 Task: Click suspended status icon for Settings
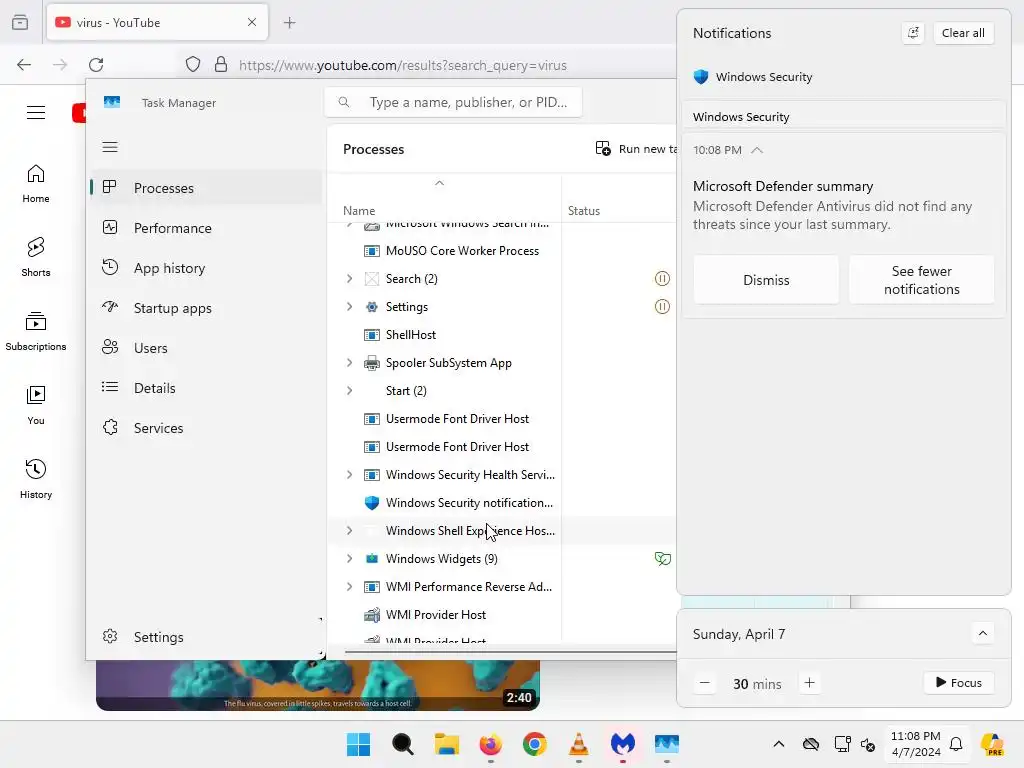662,307
